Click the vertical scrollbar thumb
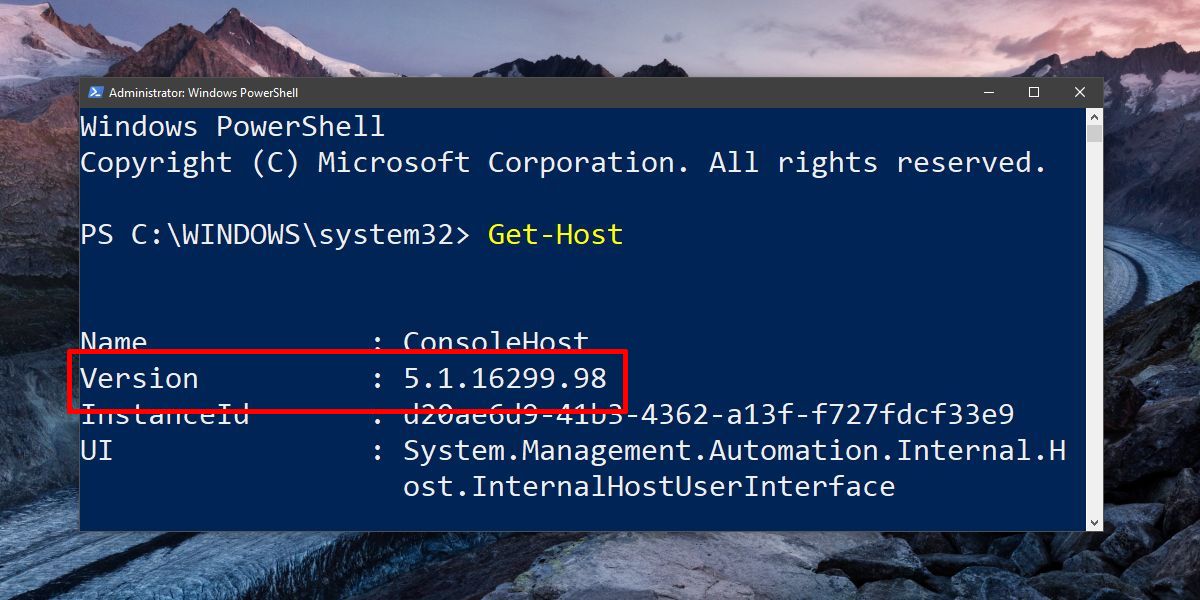The height and width of the screenshot is (600, 1200). [x=1094, y=134]
